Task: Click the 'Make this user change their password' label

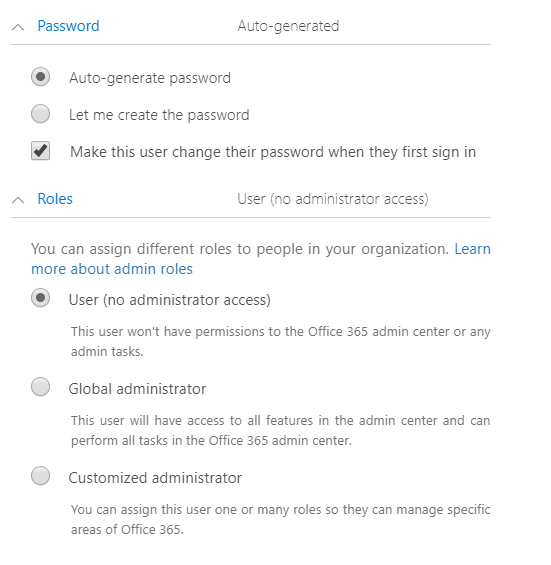Action: pyautogui.click(x=273, y=152)
